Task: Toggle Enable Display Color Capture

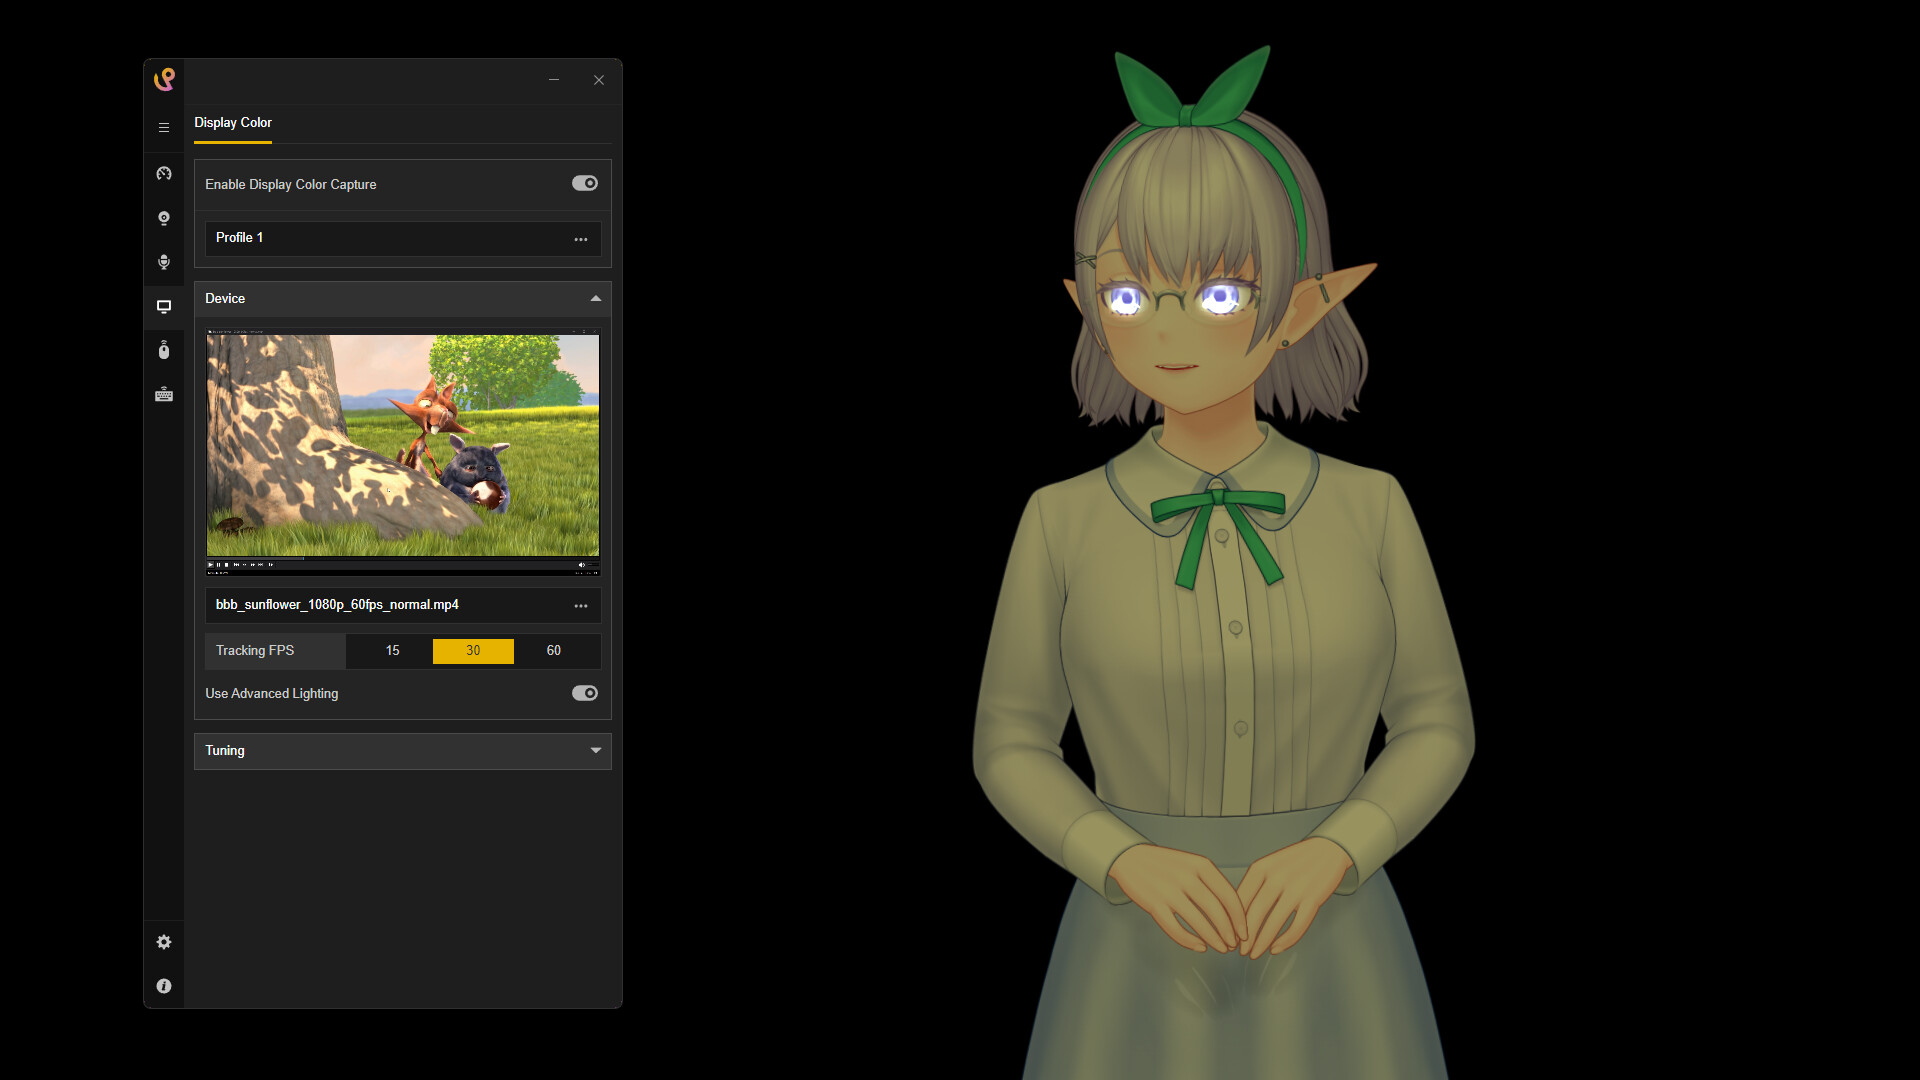Action: click(x=585, y=183)
